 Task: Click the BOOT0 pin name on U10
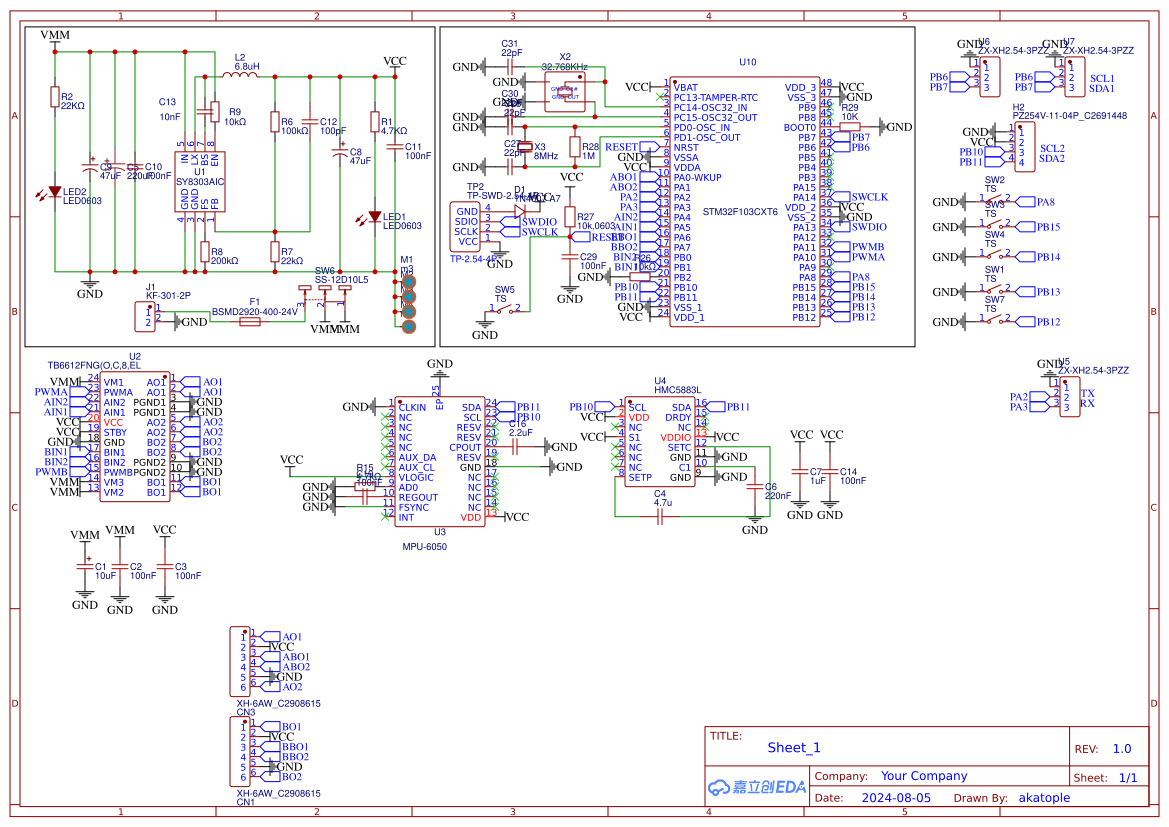coord(800,128)
